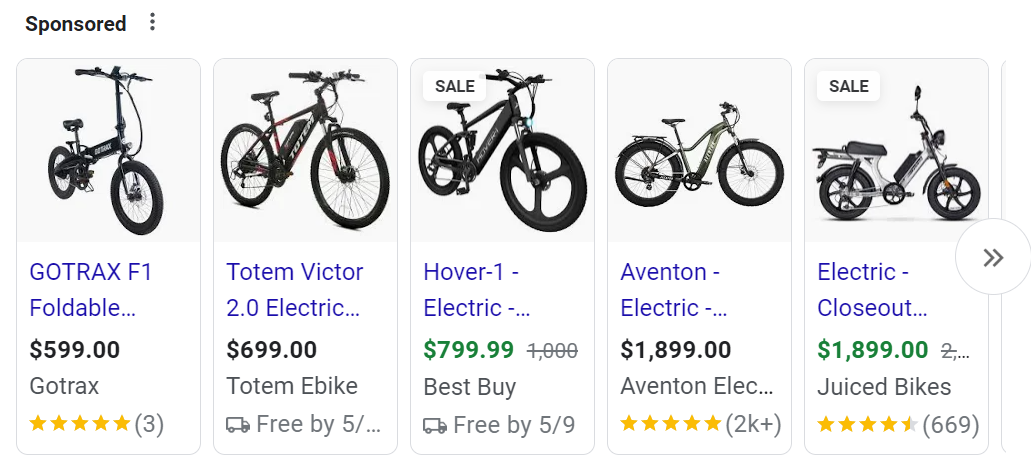
Task: Click the Totem Victor 2.0 bike image
Action: tap(305, 150)
